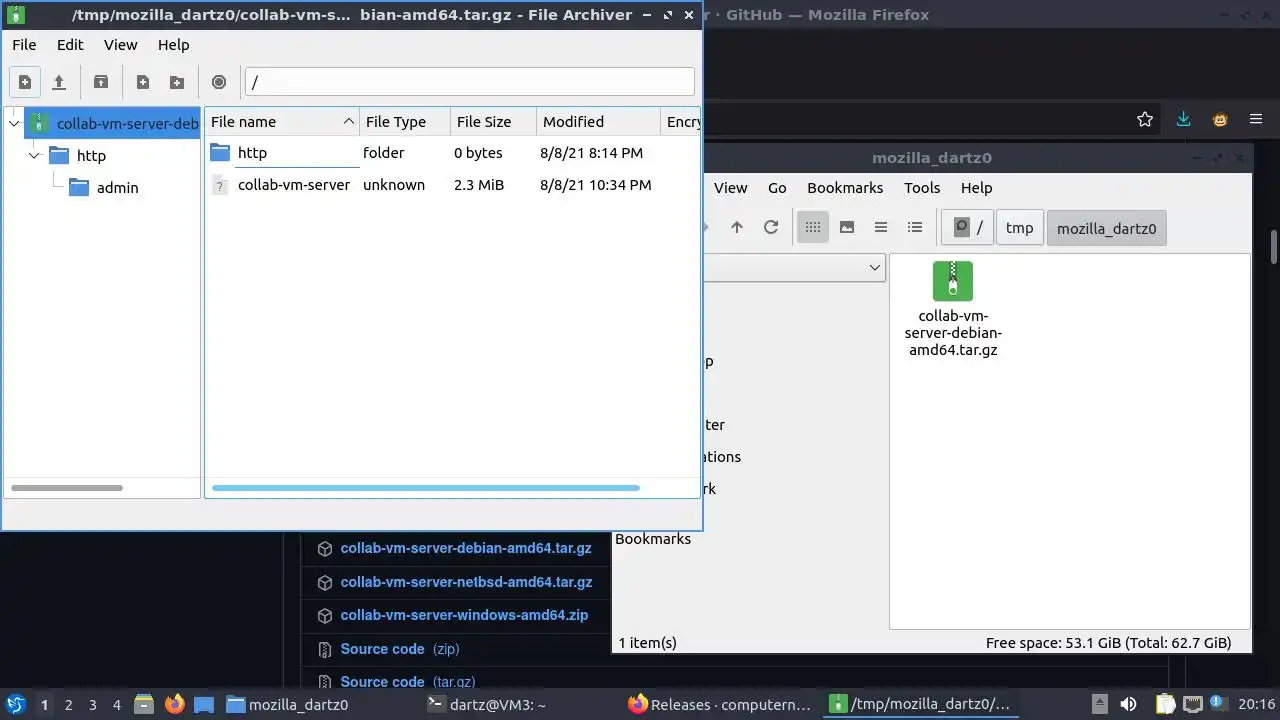Click the tmp path button
Screen dimensions: 1280x720
point(1019,228)
